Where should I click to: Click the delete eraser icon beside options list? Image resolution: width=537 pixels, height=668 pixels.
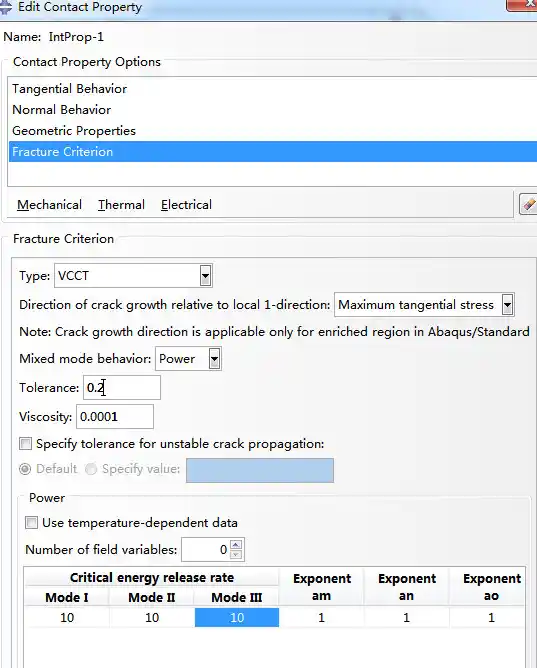coord(529,204)
